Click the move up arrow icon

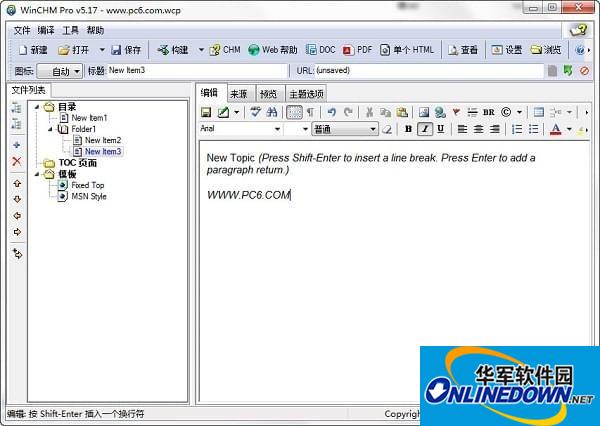16,184
